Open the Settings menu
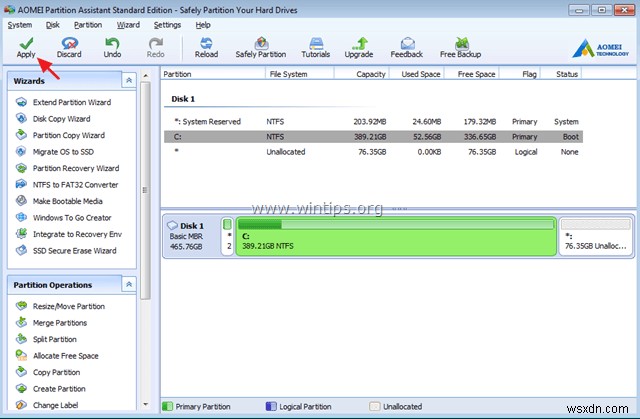This screenshot has width=640, height=419. pos(168,24)
